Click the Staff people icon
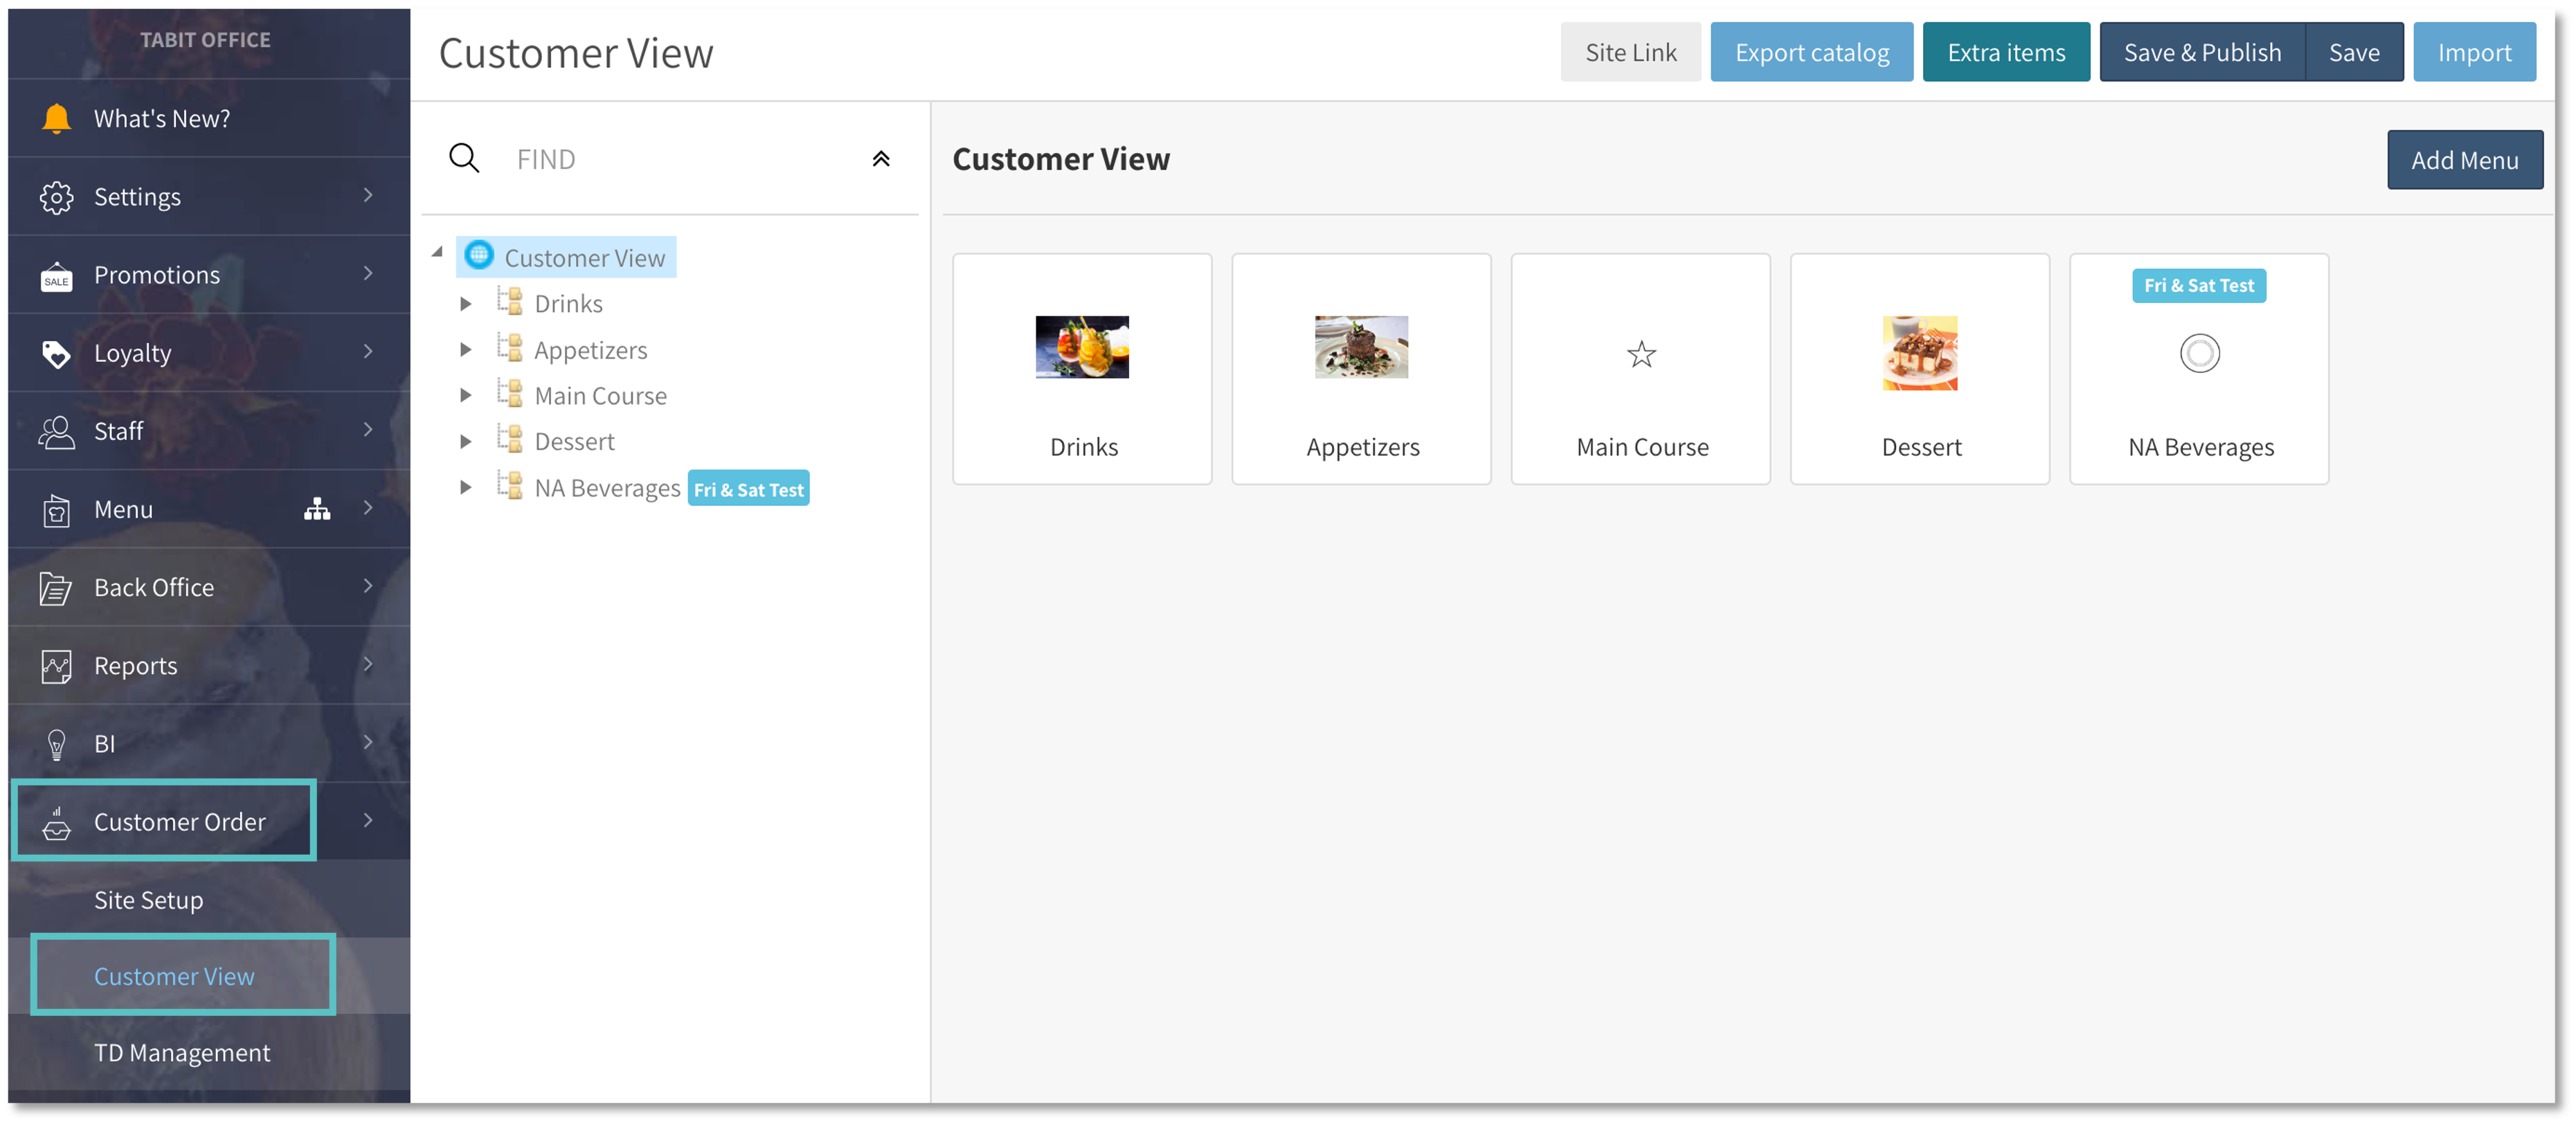This screenshot has height=1126, width=2576. [x=56, y=432]
